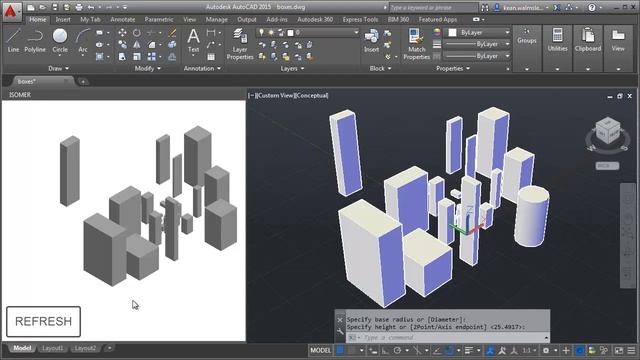The height and width of the screenshot is (360, 640).
Task: Click the viewport controls [-] label
Action: point(251,96)
